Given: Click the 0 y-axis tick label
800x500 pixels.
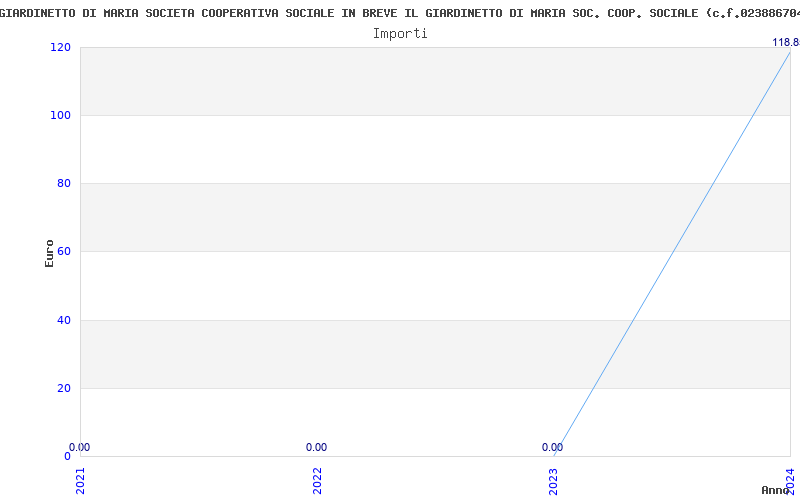Looking at the screenshot, I should (67, 456).
